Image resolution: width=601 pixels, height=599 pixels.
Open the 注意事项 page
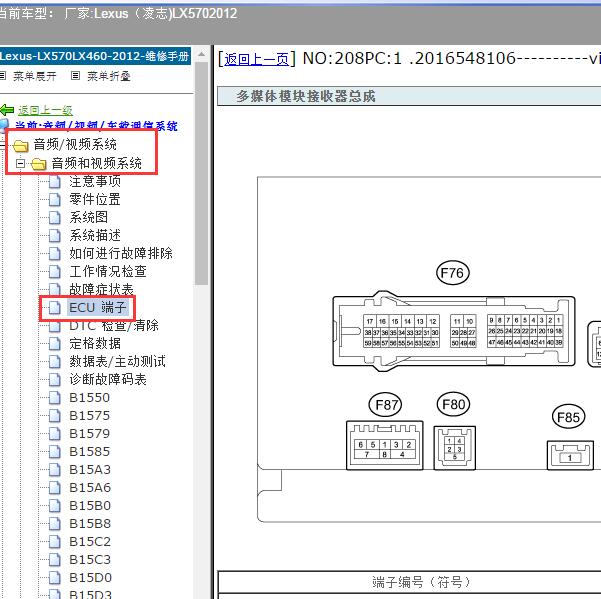coord(95,181)
